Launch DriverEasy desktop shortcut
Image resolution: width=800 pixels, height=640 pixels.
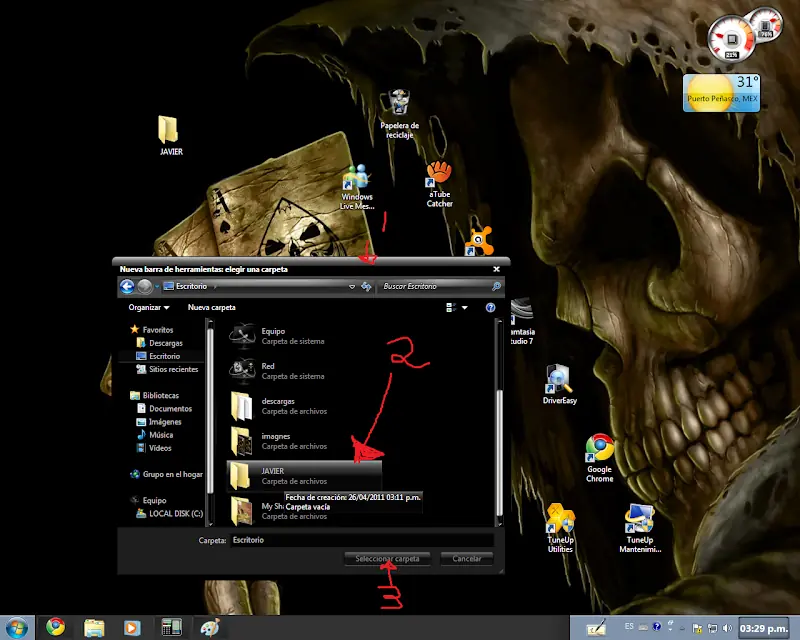point(559,384)
